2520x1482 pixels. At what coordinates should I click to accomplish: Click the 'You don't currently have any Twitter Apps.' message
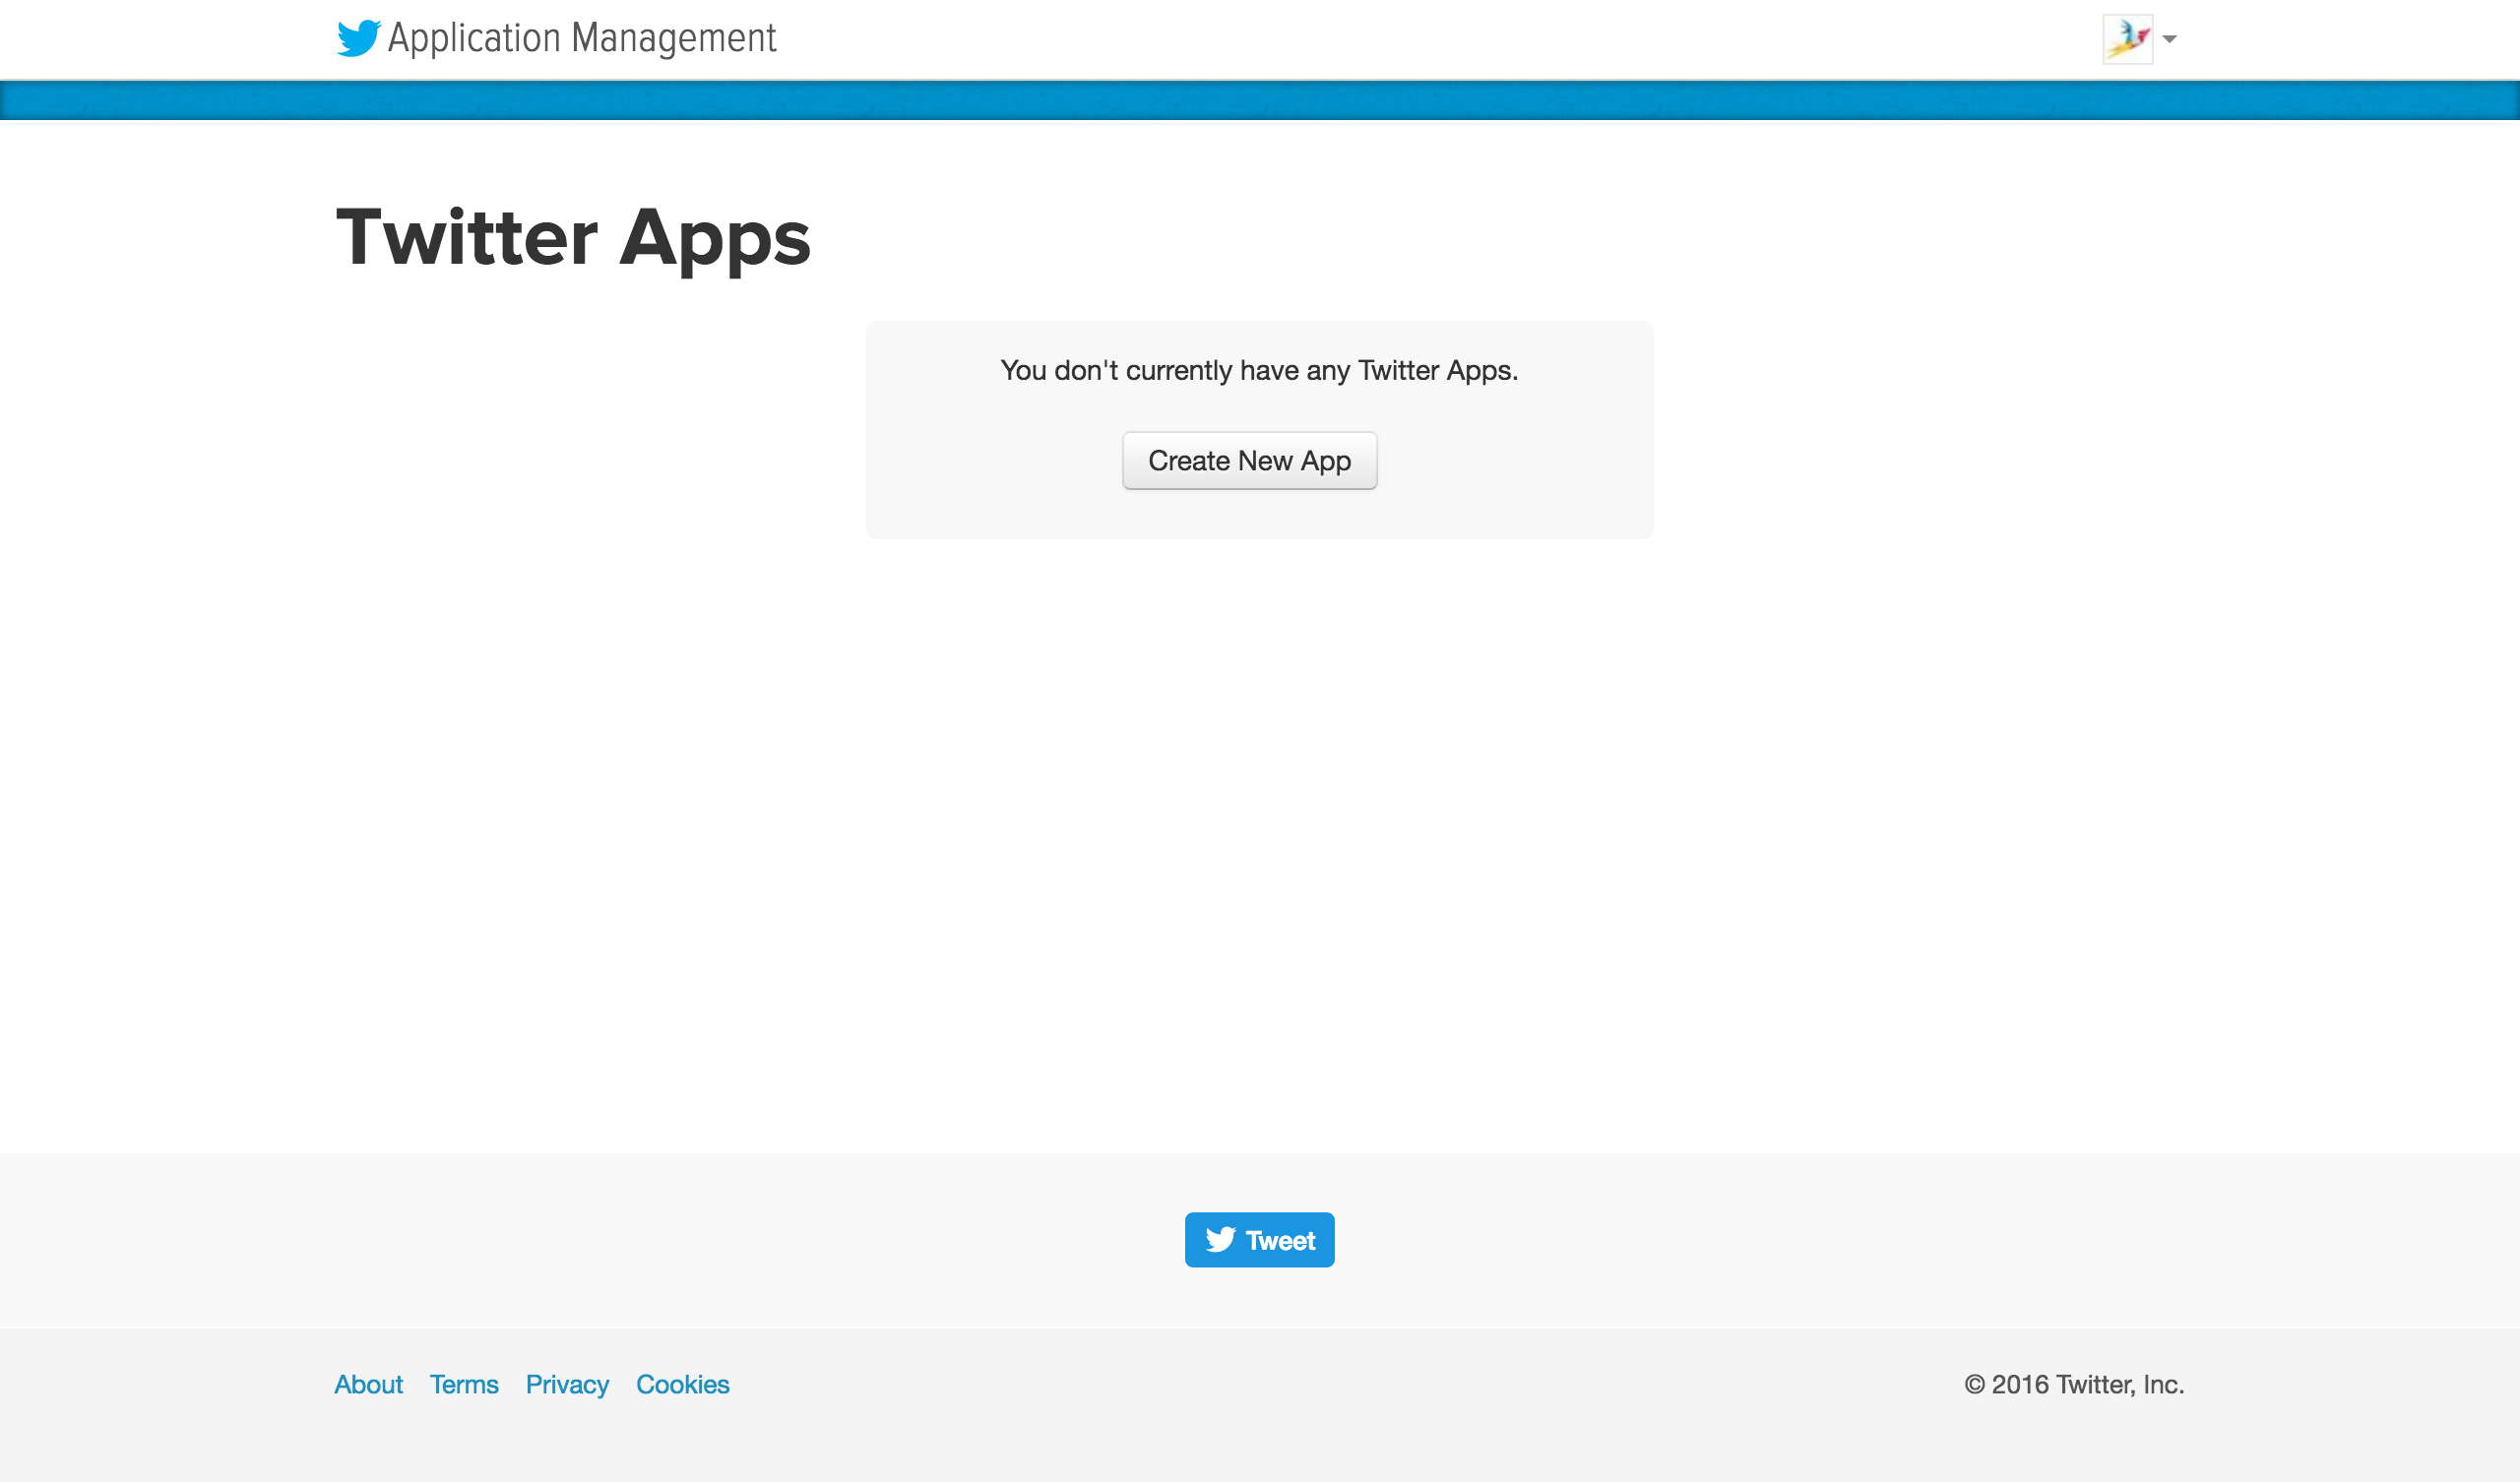click(1259, 370)
